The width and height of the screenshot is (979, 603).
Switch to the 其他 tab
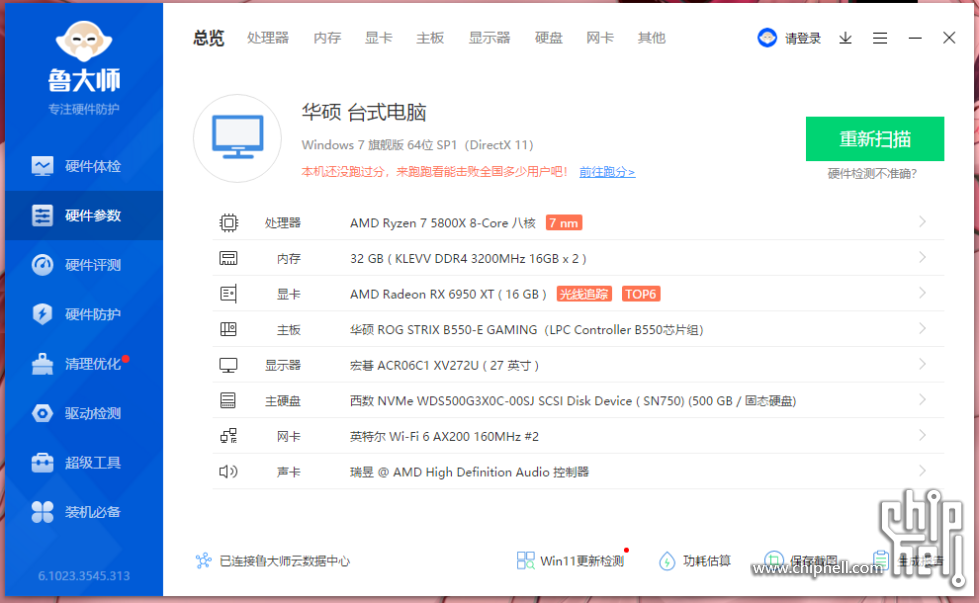coord(651,38)
